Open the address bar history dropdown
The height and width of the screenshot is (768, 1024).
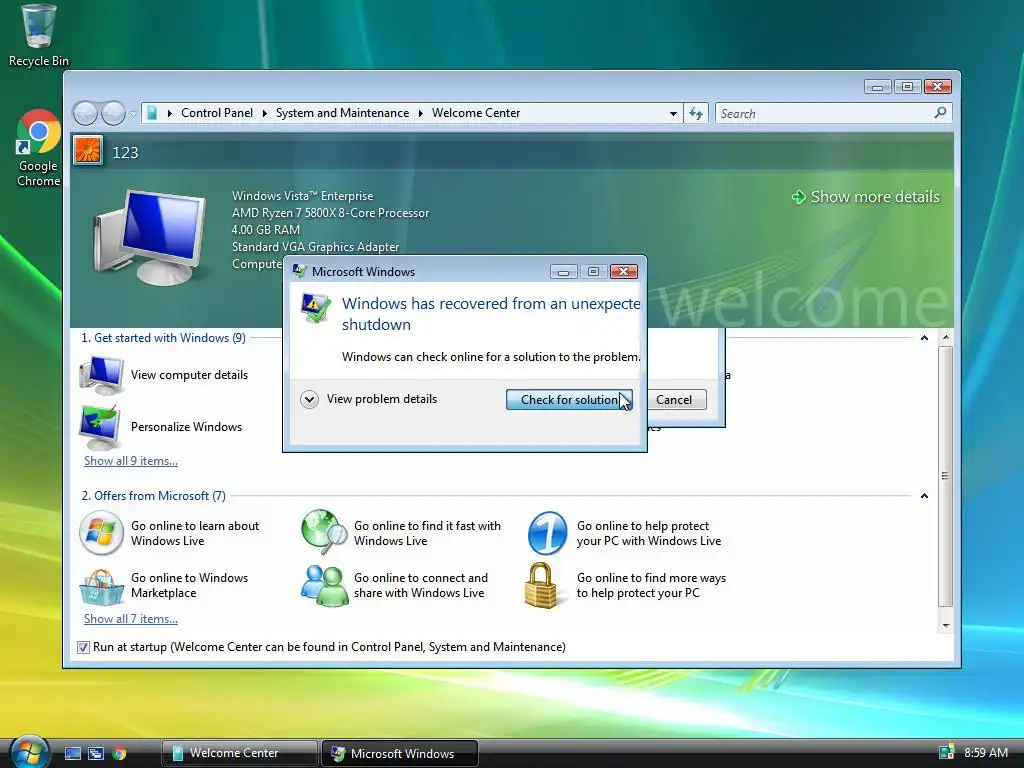(673, 114)
